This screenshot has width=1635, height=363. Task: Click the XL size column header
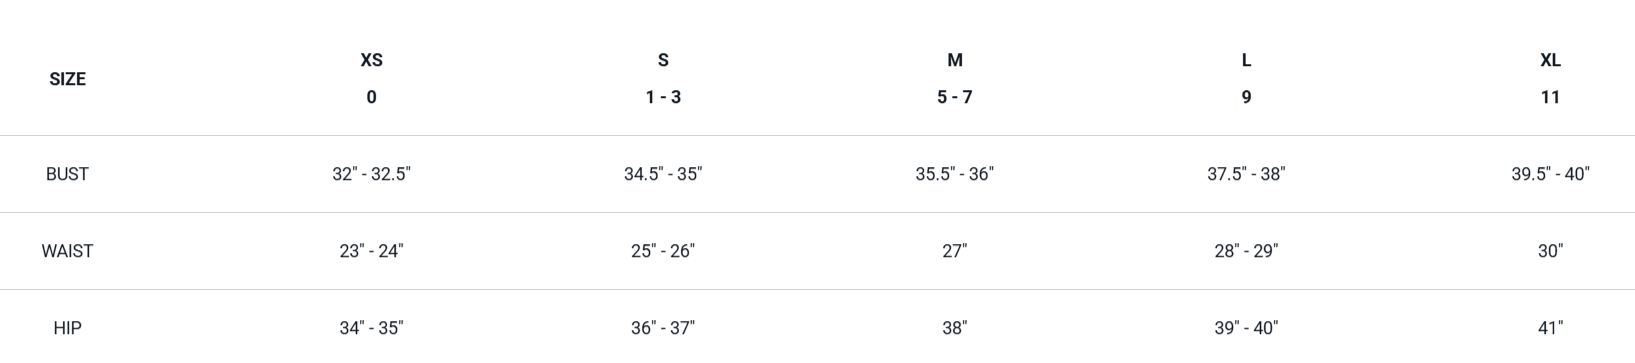[1550, 78]
